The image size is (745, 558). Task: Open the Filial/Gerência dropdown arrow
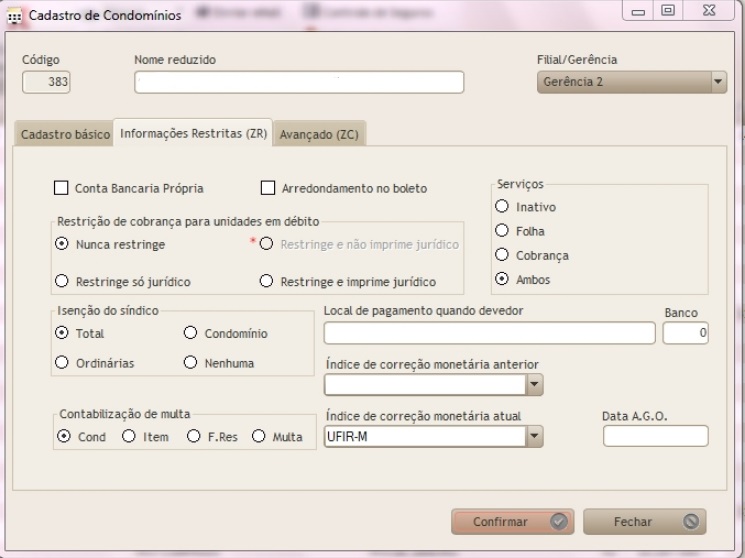[718, 82]
